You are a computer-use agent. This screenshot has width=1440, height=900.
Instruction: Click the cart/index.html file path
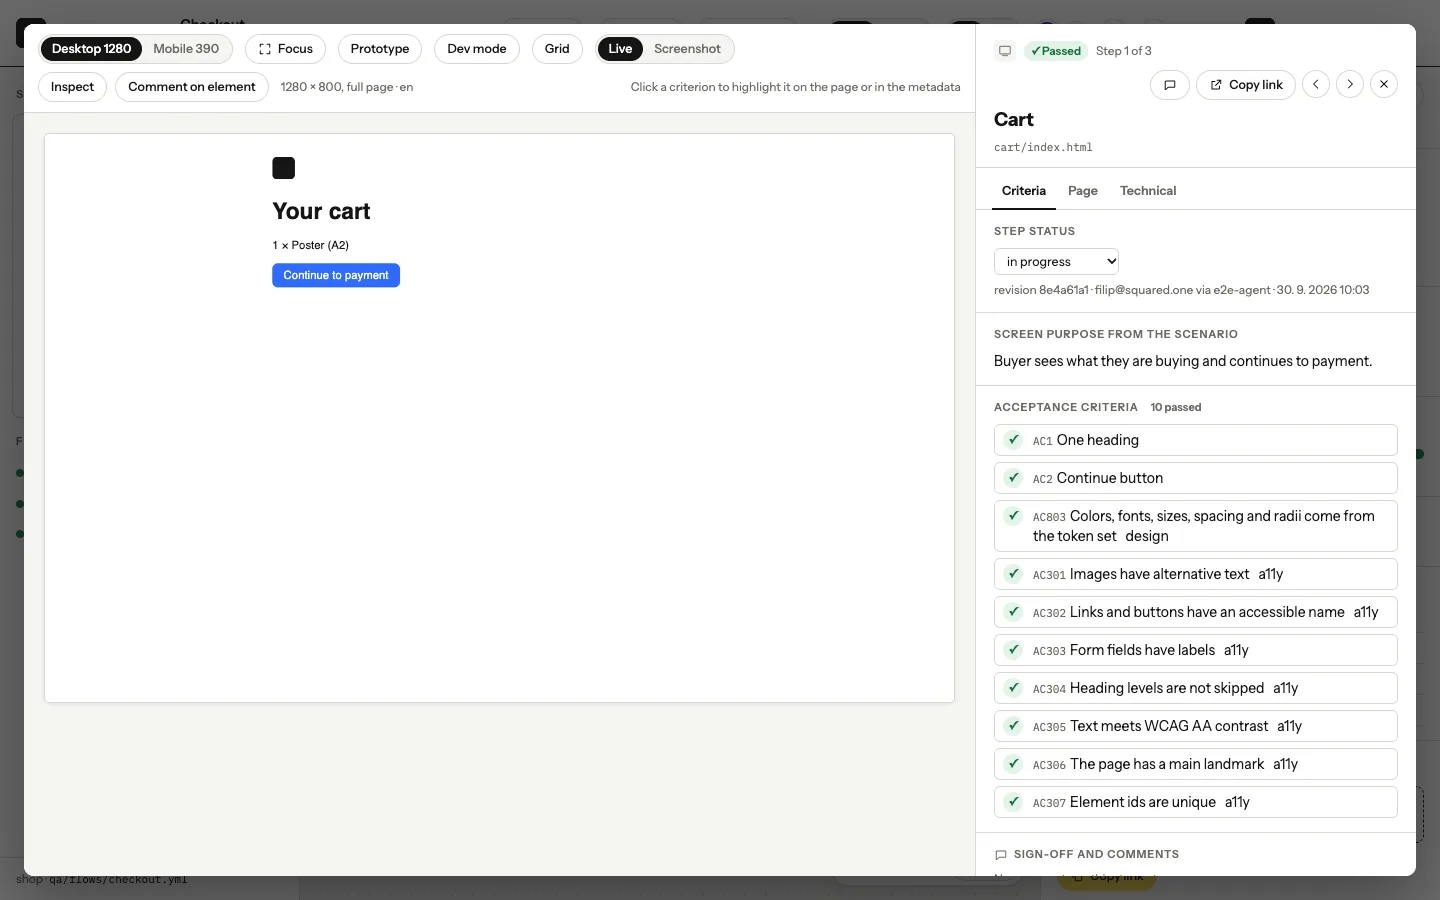[1043, 148]
